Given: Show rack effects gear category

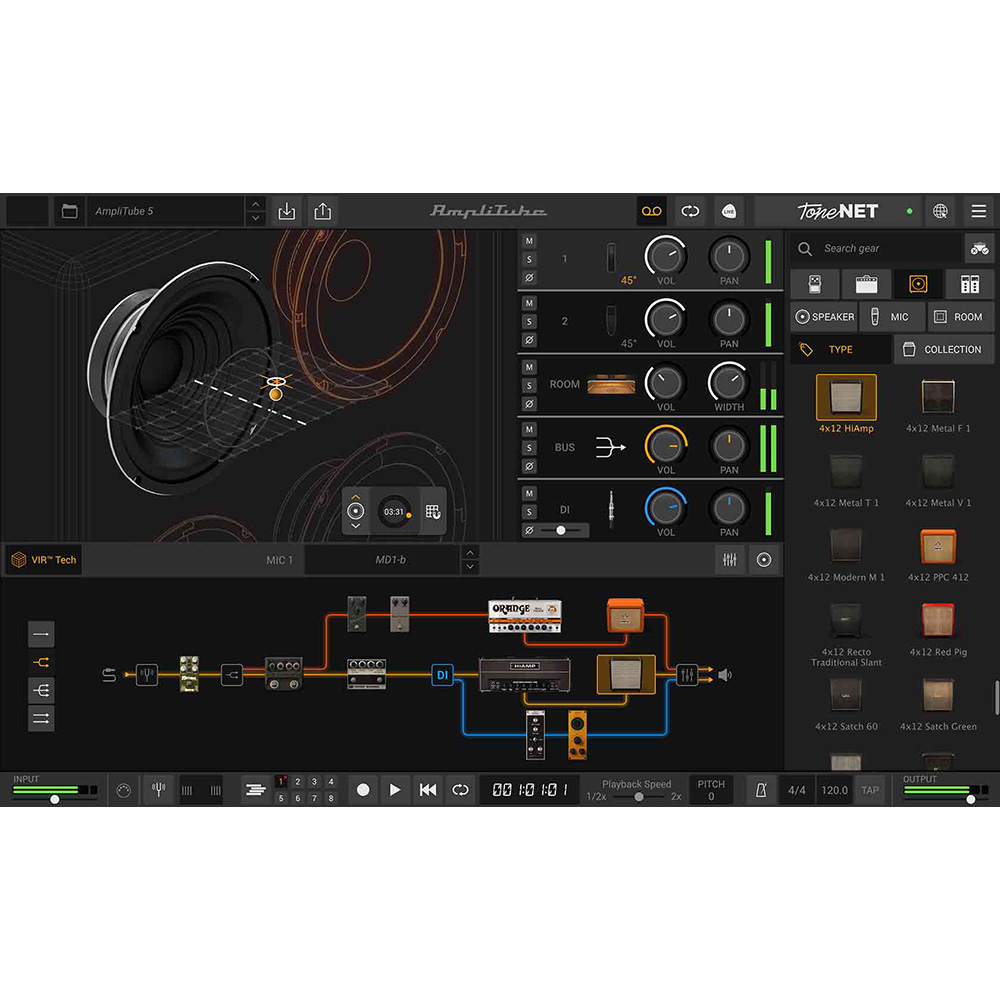Looking at the screenshot, I should tap(969, 284).
